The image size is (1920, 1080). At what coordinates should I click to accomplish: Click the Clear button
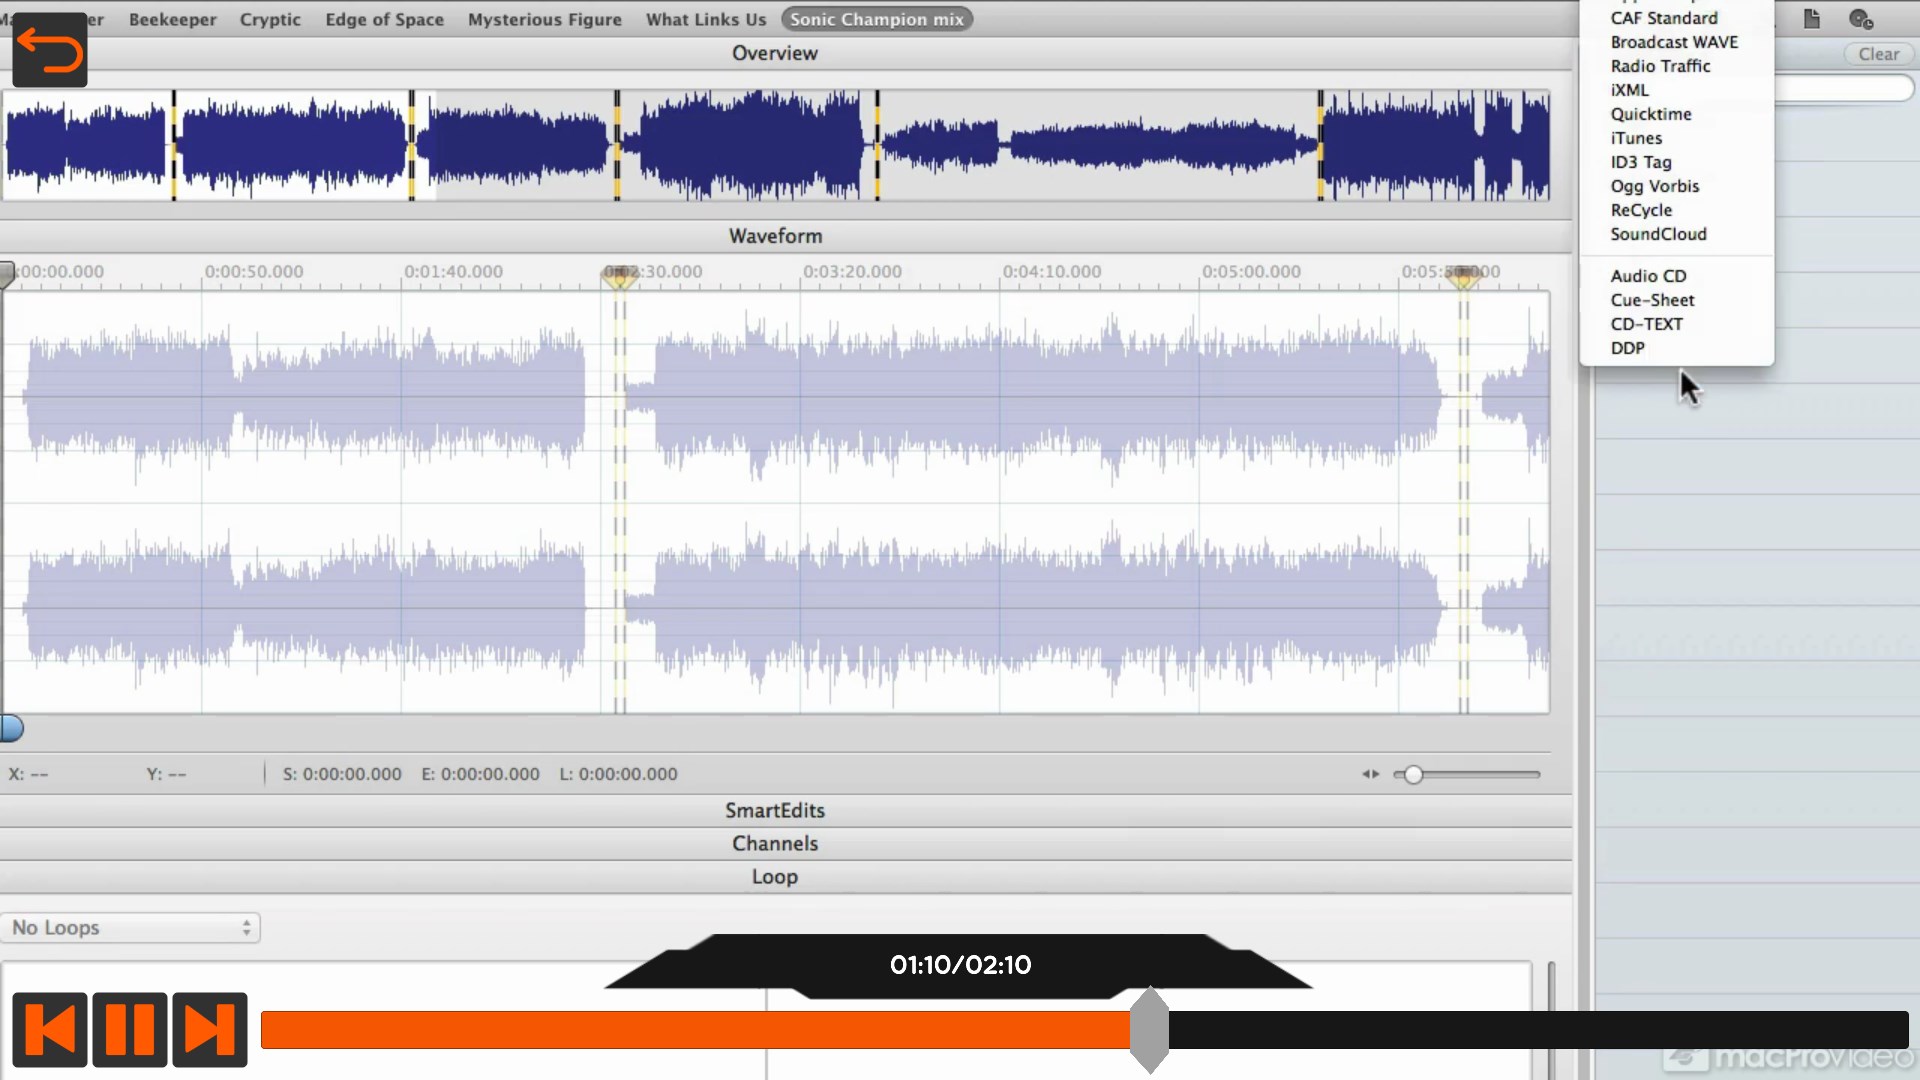(x=1878, y=54)
